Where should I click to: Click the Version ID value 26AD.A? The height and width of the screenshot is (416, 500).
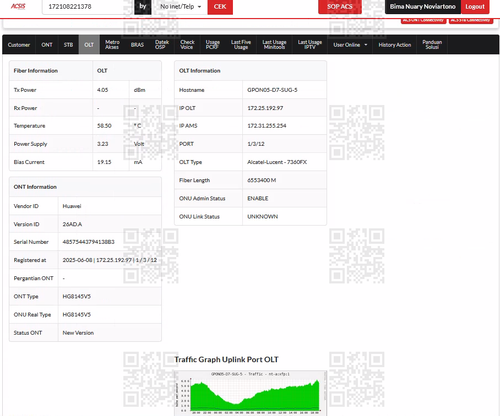point(72,224)
